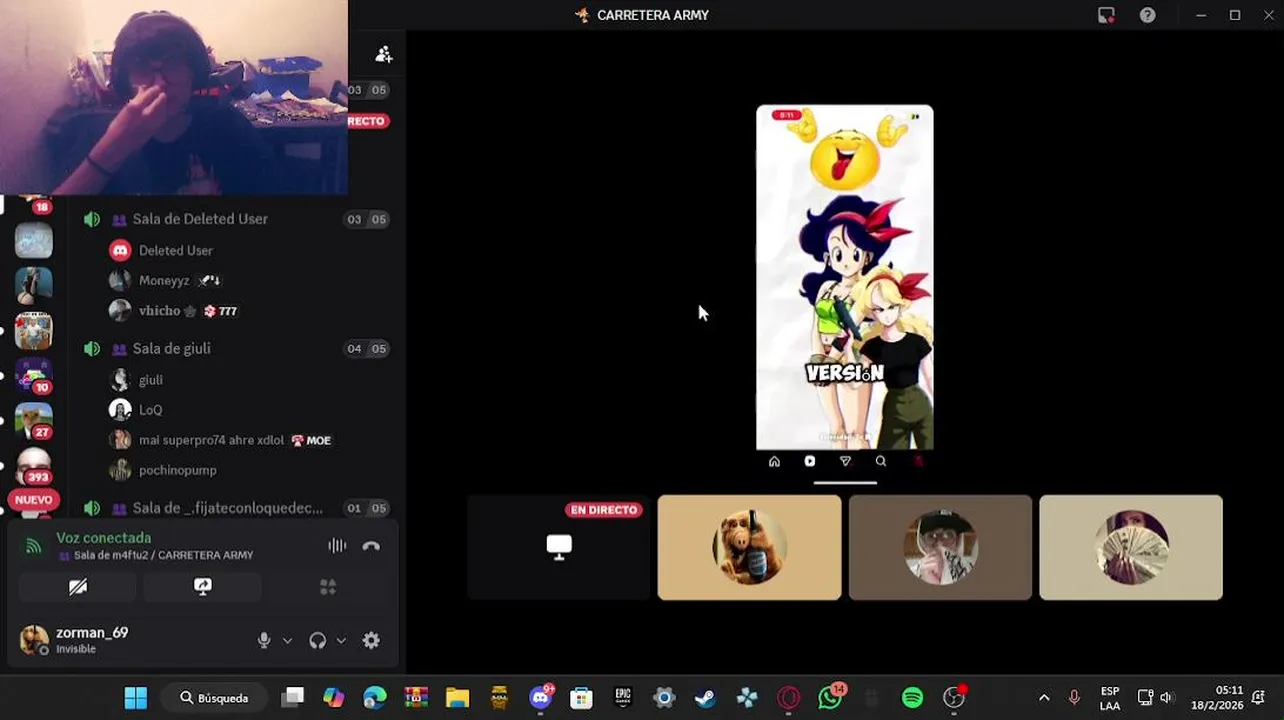Disconnect from the voice call
Viewport: 1284px width, 720px height.
click(371, 546)
